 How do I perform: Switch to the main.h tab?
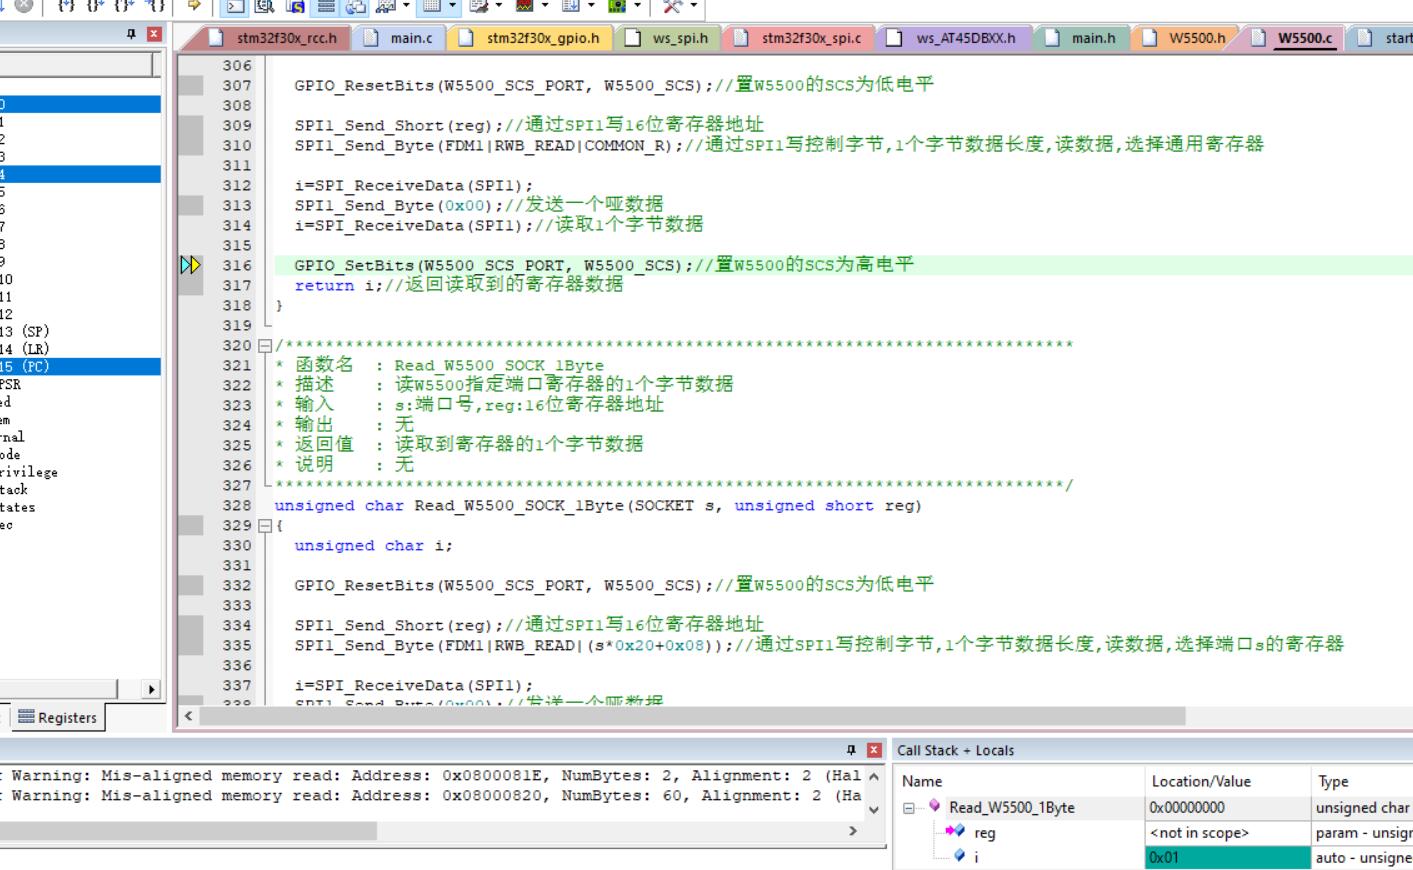click(1082, 38)
